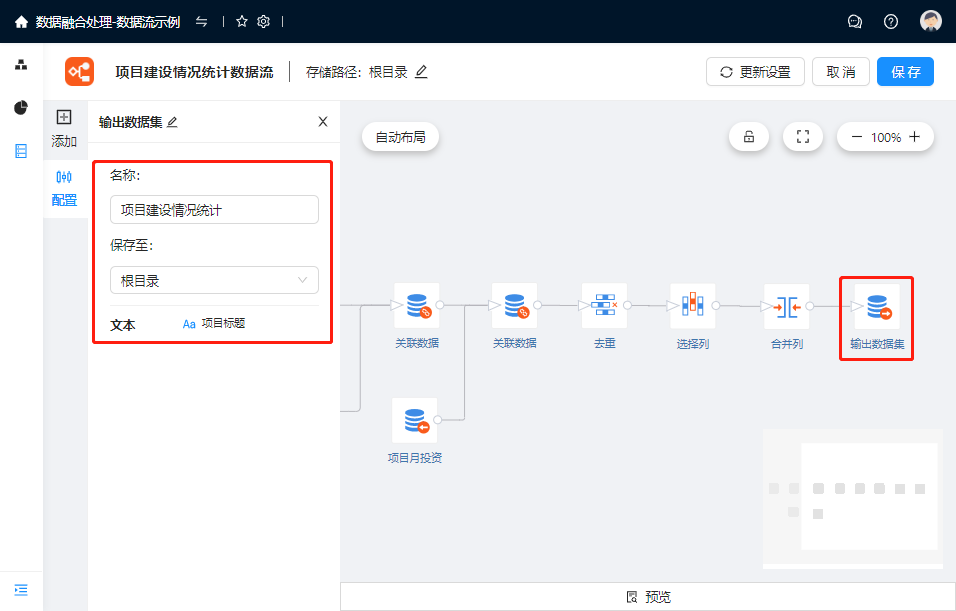Image resolution: width=956 pixels, height=611 pixels.
Task: Expand the bottom-left sidebar collapse icon
Action: coord(21,589)
